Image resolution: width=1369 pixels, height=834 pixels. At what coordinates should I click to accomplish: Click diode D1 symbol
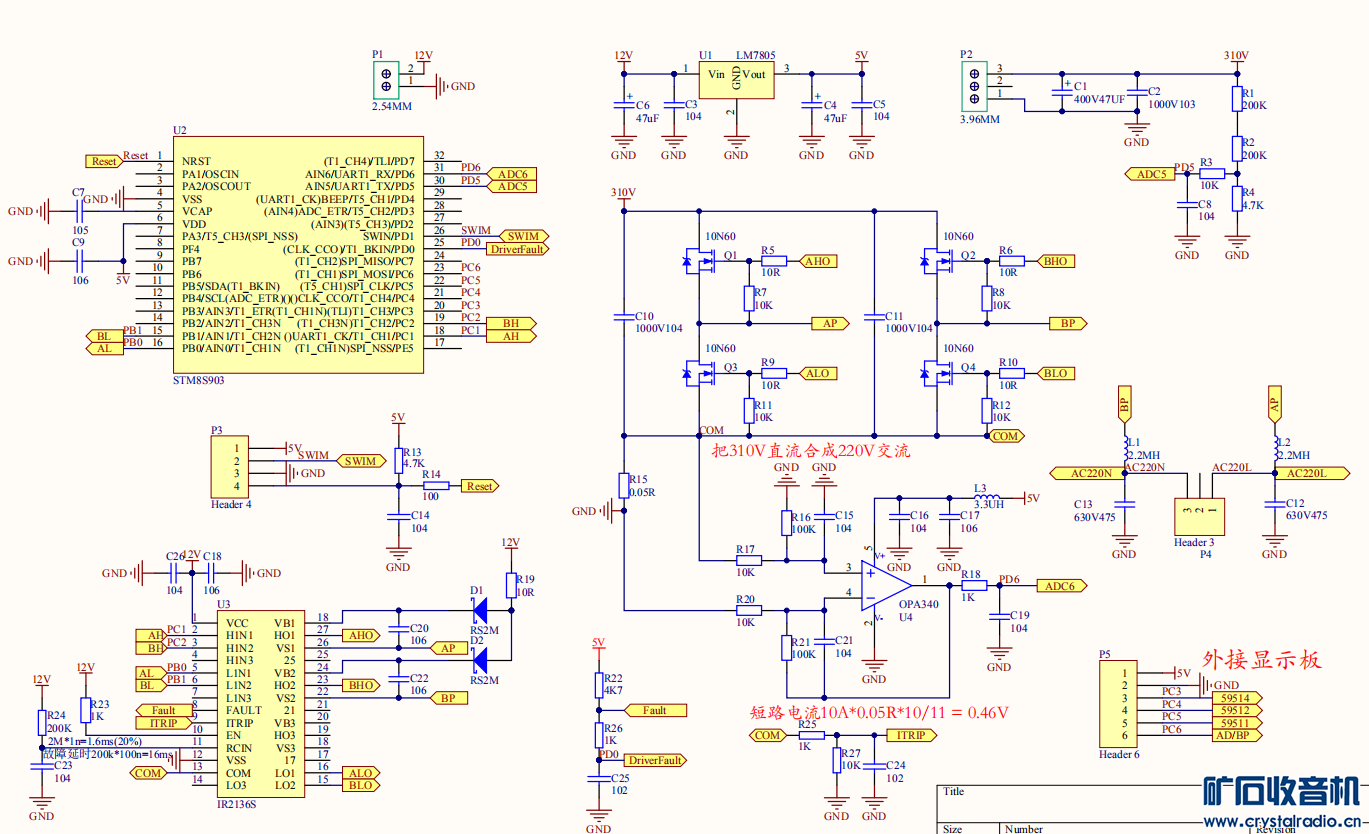[481, 609]
